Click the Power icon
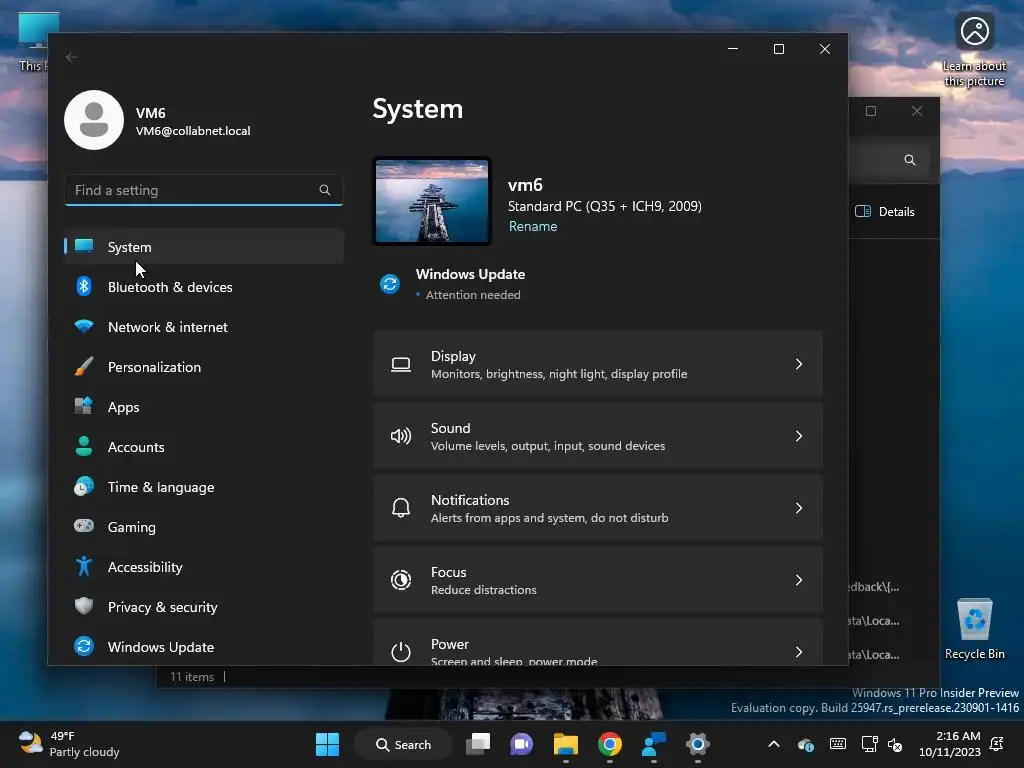 coord(401,652)
